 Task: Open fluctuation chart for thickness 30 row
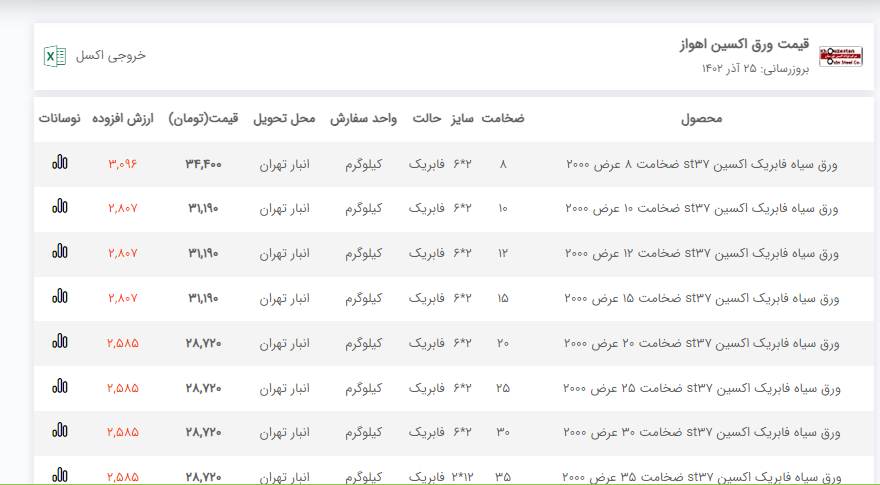pos(60,432)
